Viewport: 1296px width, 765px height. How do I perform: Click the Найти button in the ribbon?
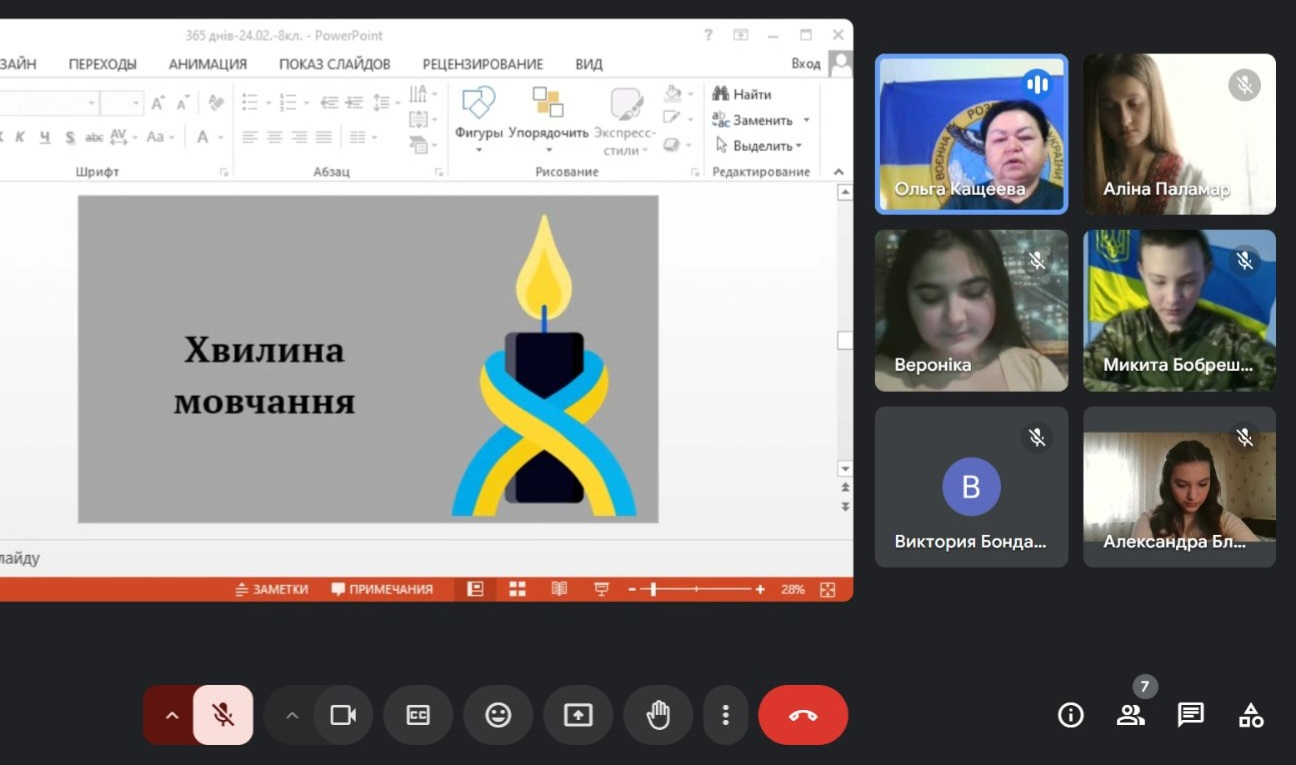742,94
